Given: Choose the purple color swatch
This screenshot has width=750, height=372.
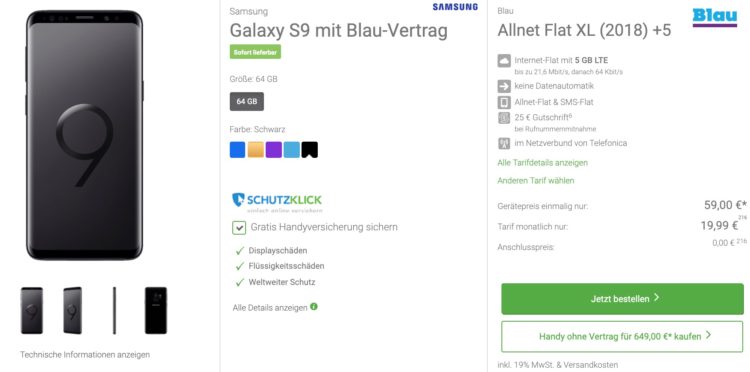Looking at the screenshot, I should point(274,150).
